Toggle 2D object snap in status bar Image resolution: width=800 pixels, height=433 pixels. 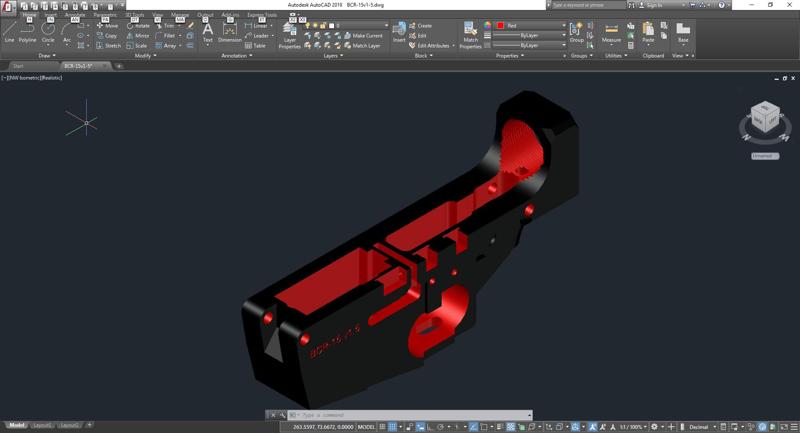[x=484, y=427]
